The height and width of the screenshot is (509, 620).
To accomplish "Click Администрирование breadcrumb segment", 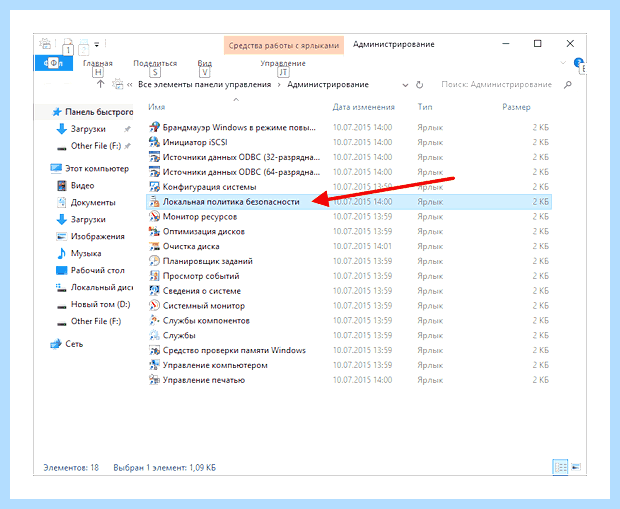I will pyautogui.click(x=328, y=85).
